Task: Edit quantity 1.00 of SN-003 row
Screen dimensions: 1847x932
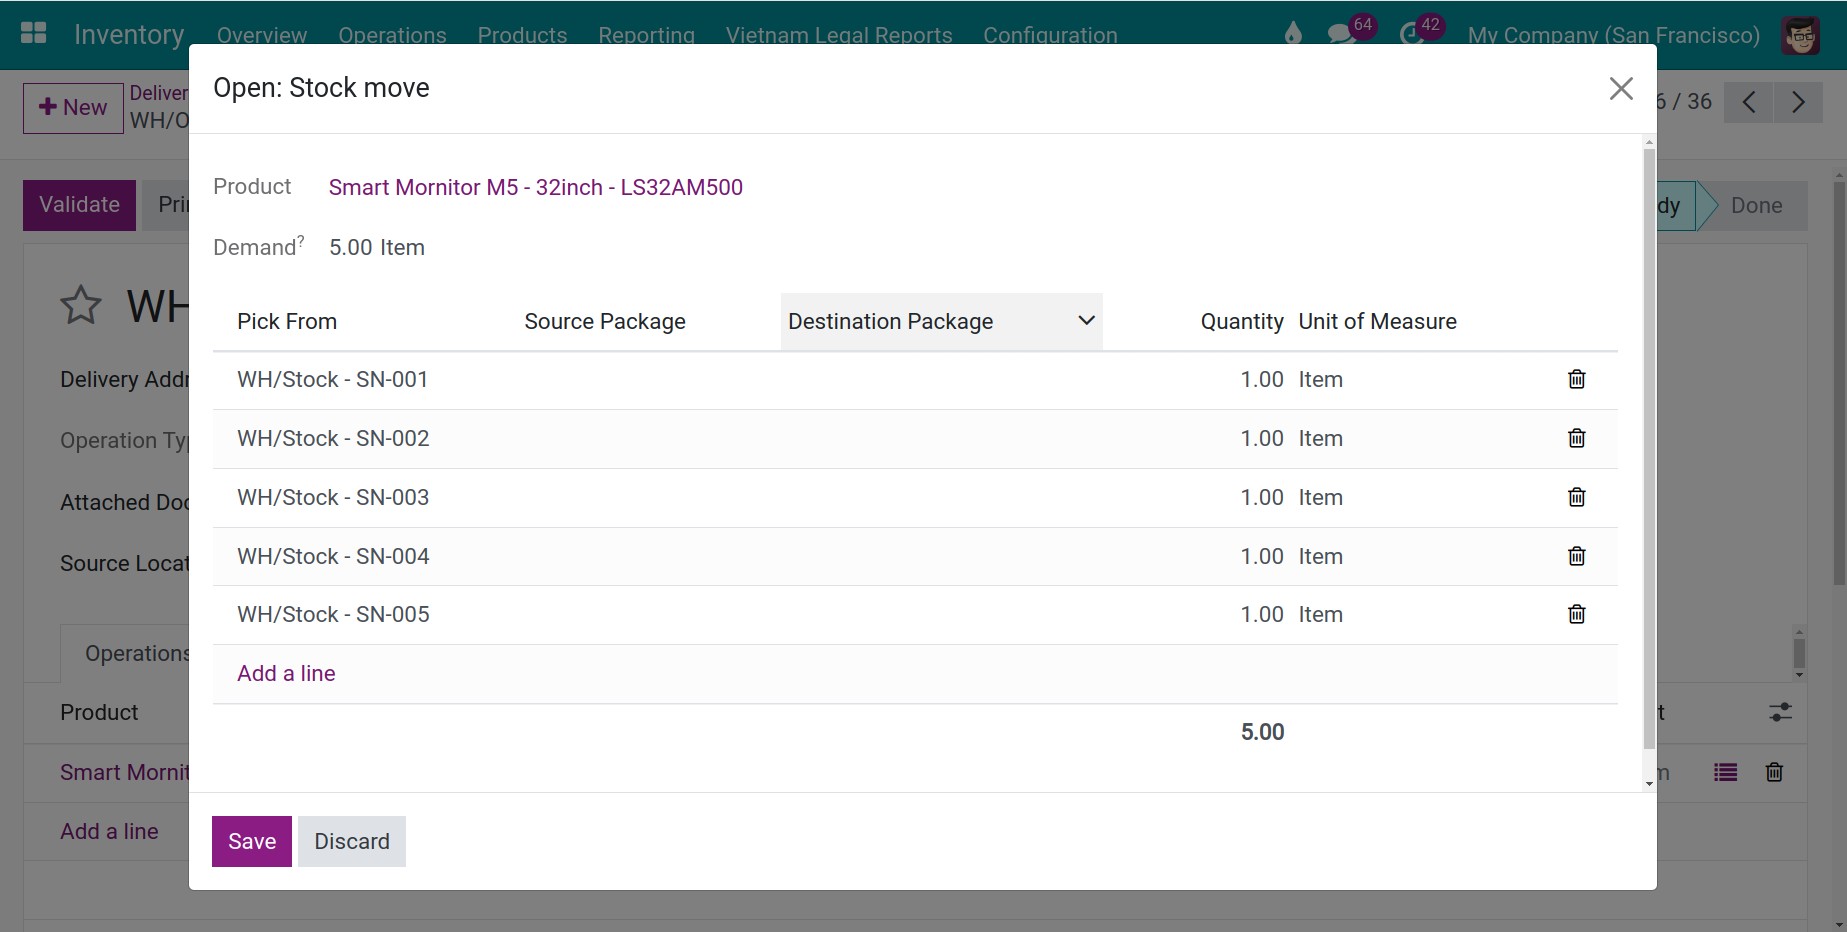Action: point(1262,497)
